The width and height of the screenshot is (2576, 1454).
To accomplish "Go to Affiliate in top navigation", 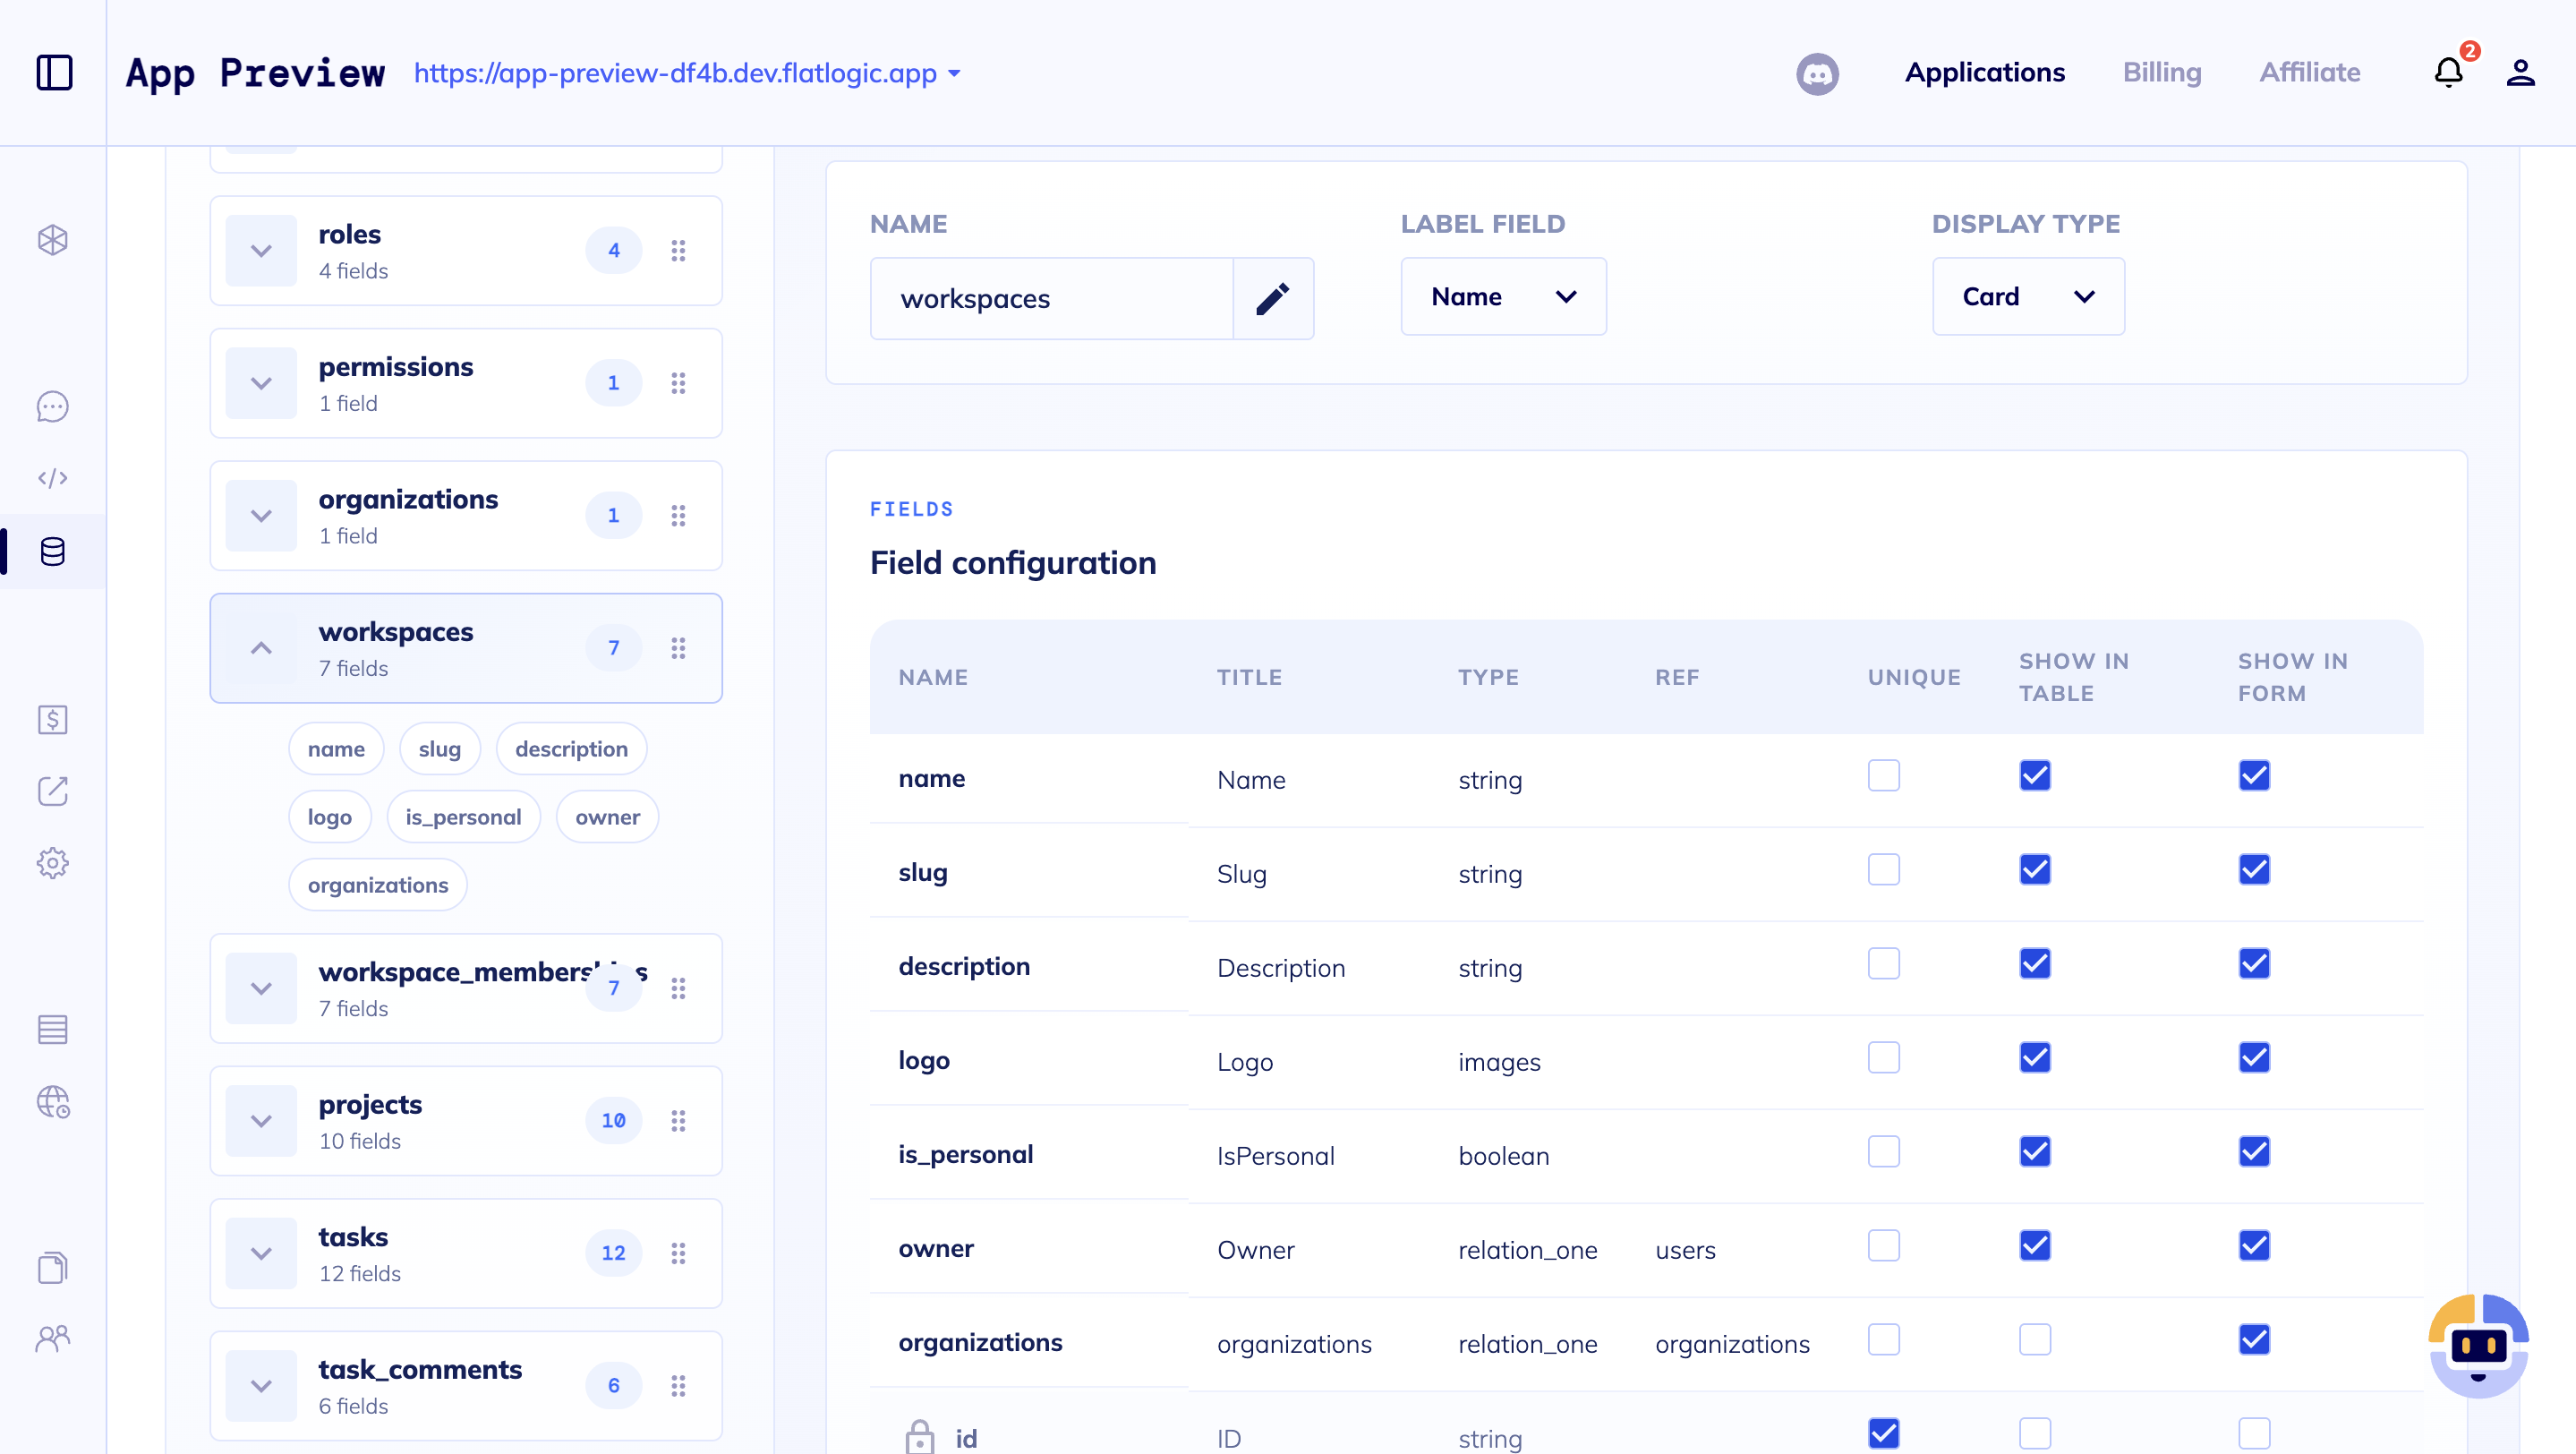I will (2310, 72).
